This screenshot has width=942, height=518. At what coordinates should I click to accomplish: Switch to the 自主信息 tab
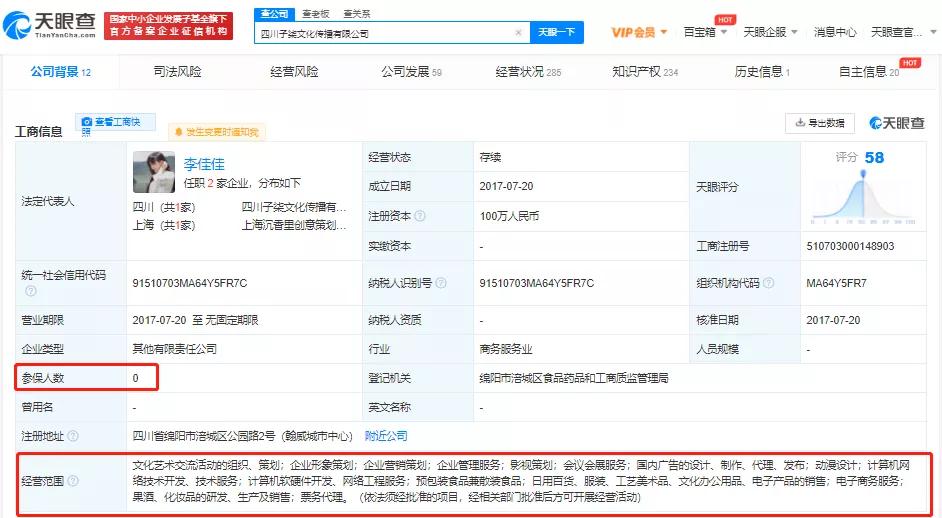[869, 72]
